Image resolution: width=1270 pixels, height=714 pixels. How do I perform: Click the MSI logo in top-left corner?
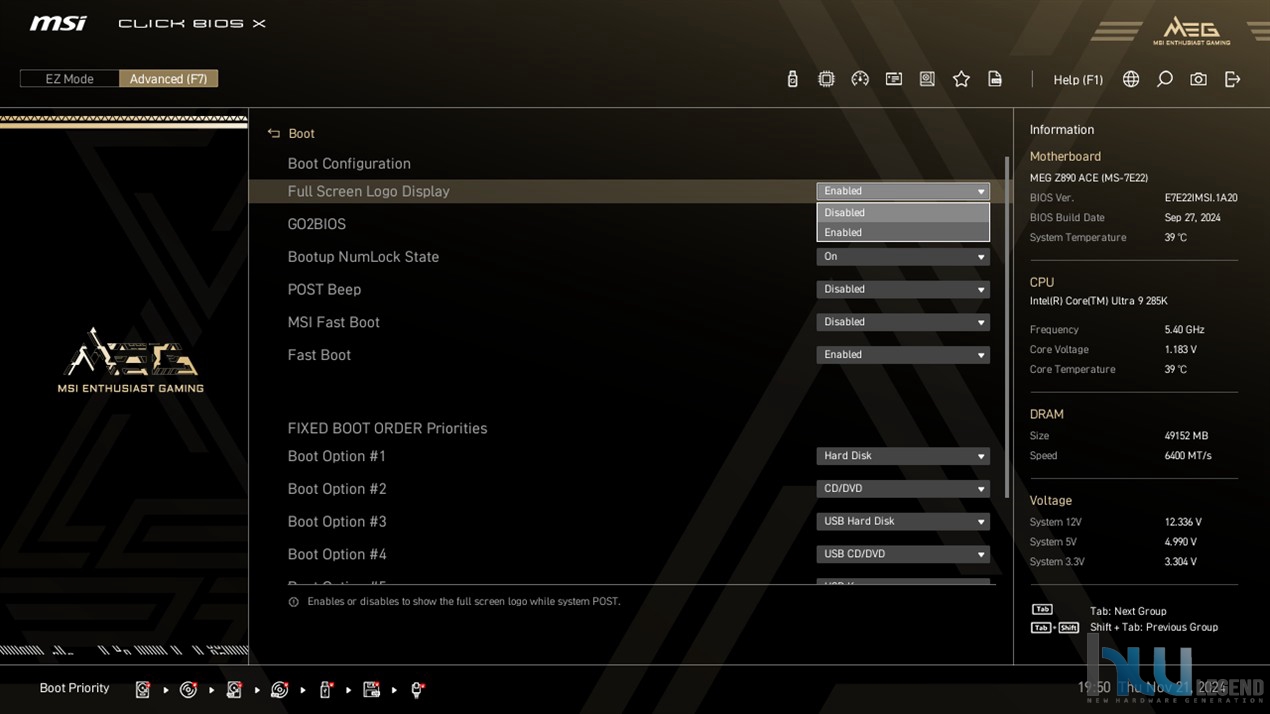click(58, 23)
